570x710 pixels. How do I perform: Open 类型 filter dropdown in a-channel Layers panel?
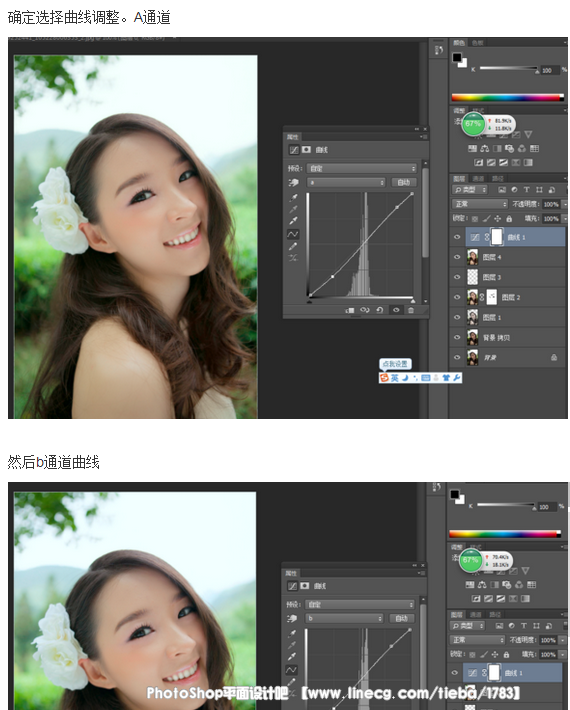(x=470, y=190)
